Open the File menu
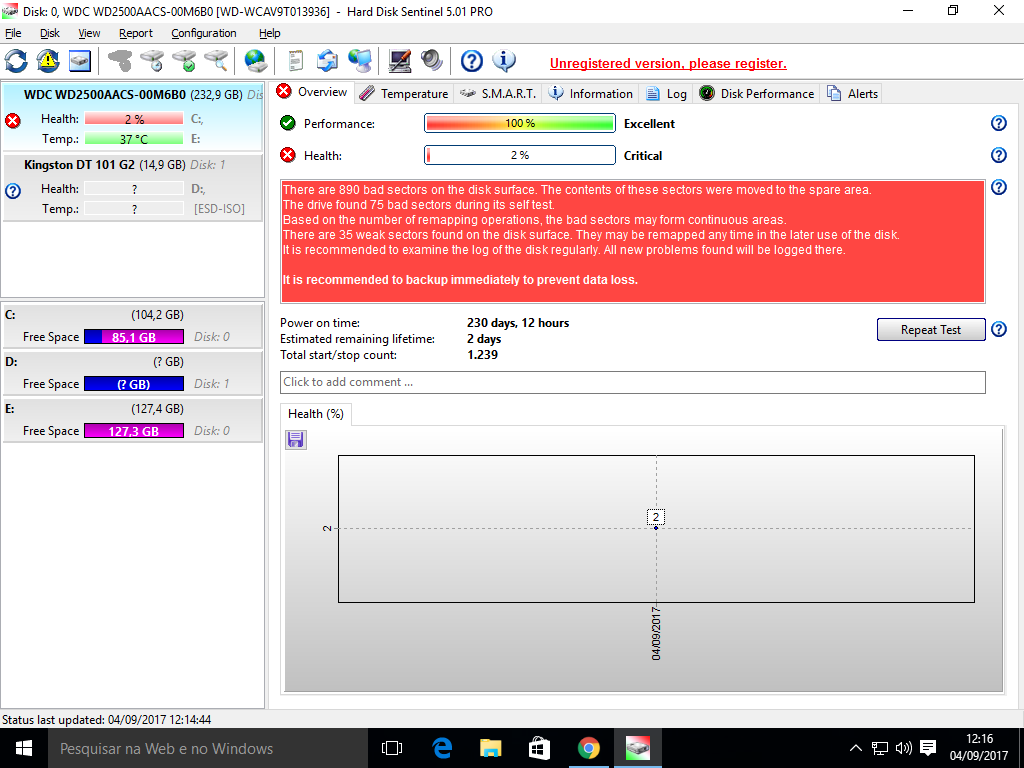This screenshot has width=1024, height=768. pyautogui.click(x=13, y=33)
